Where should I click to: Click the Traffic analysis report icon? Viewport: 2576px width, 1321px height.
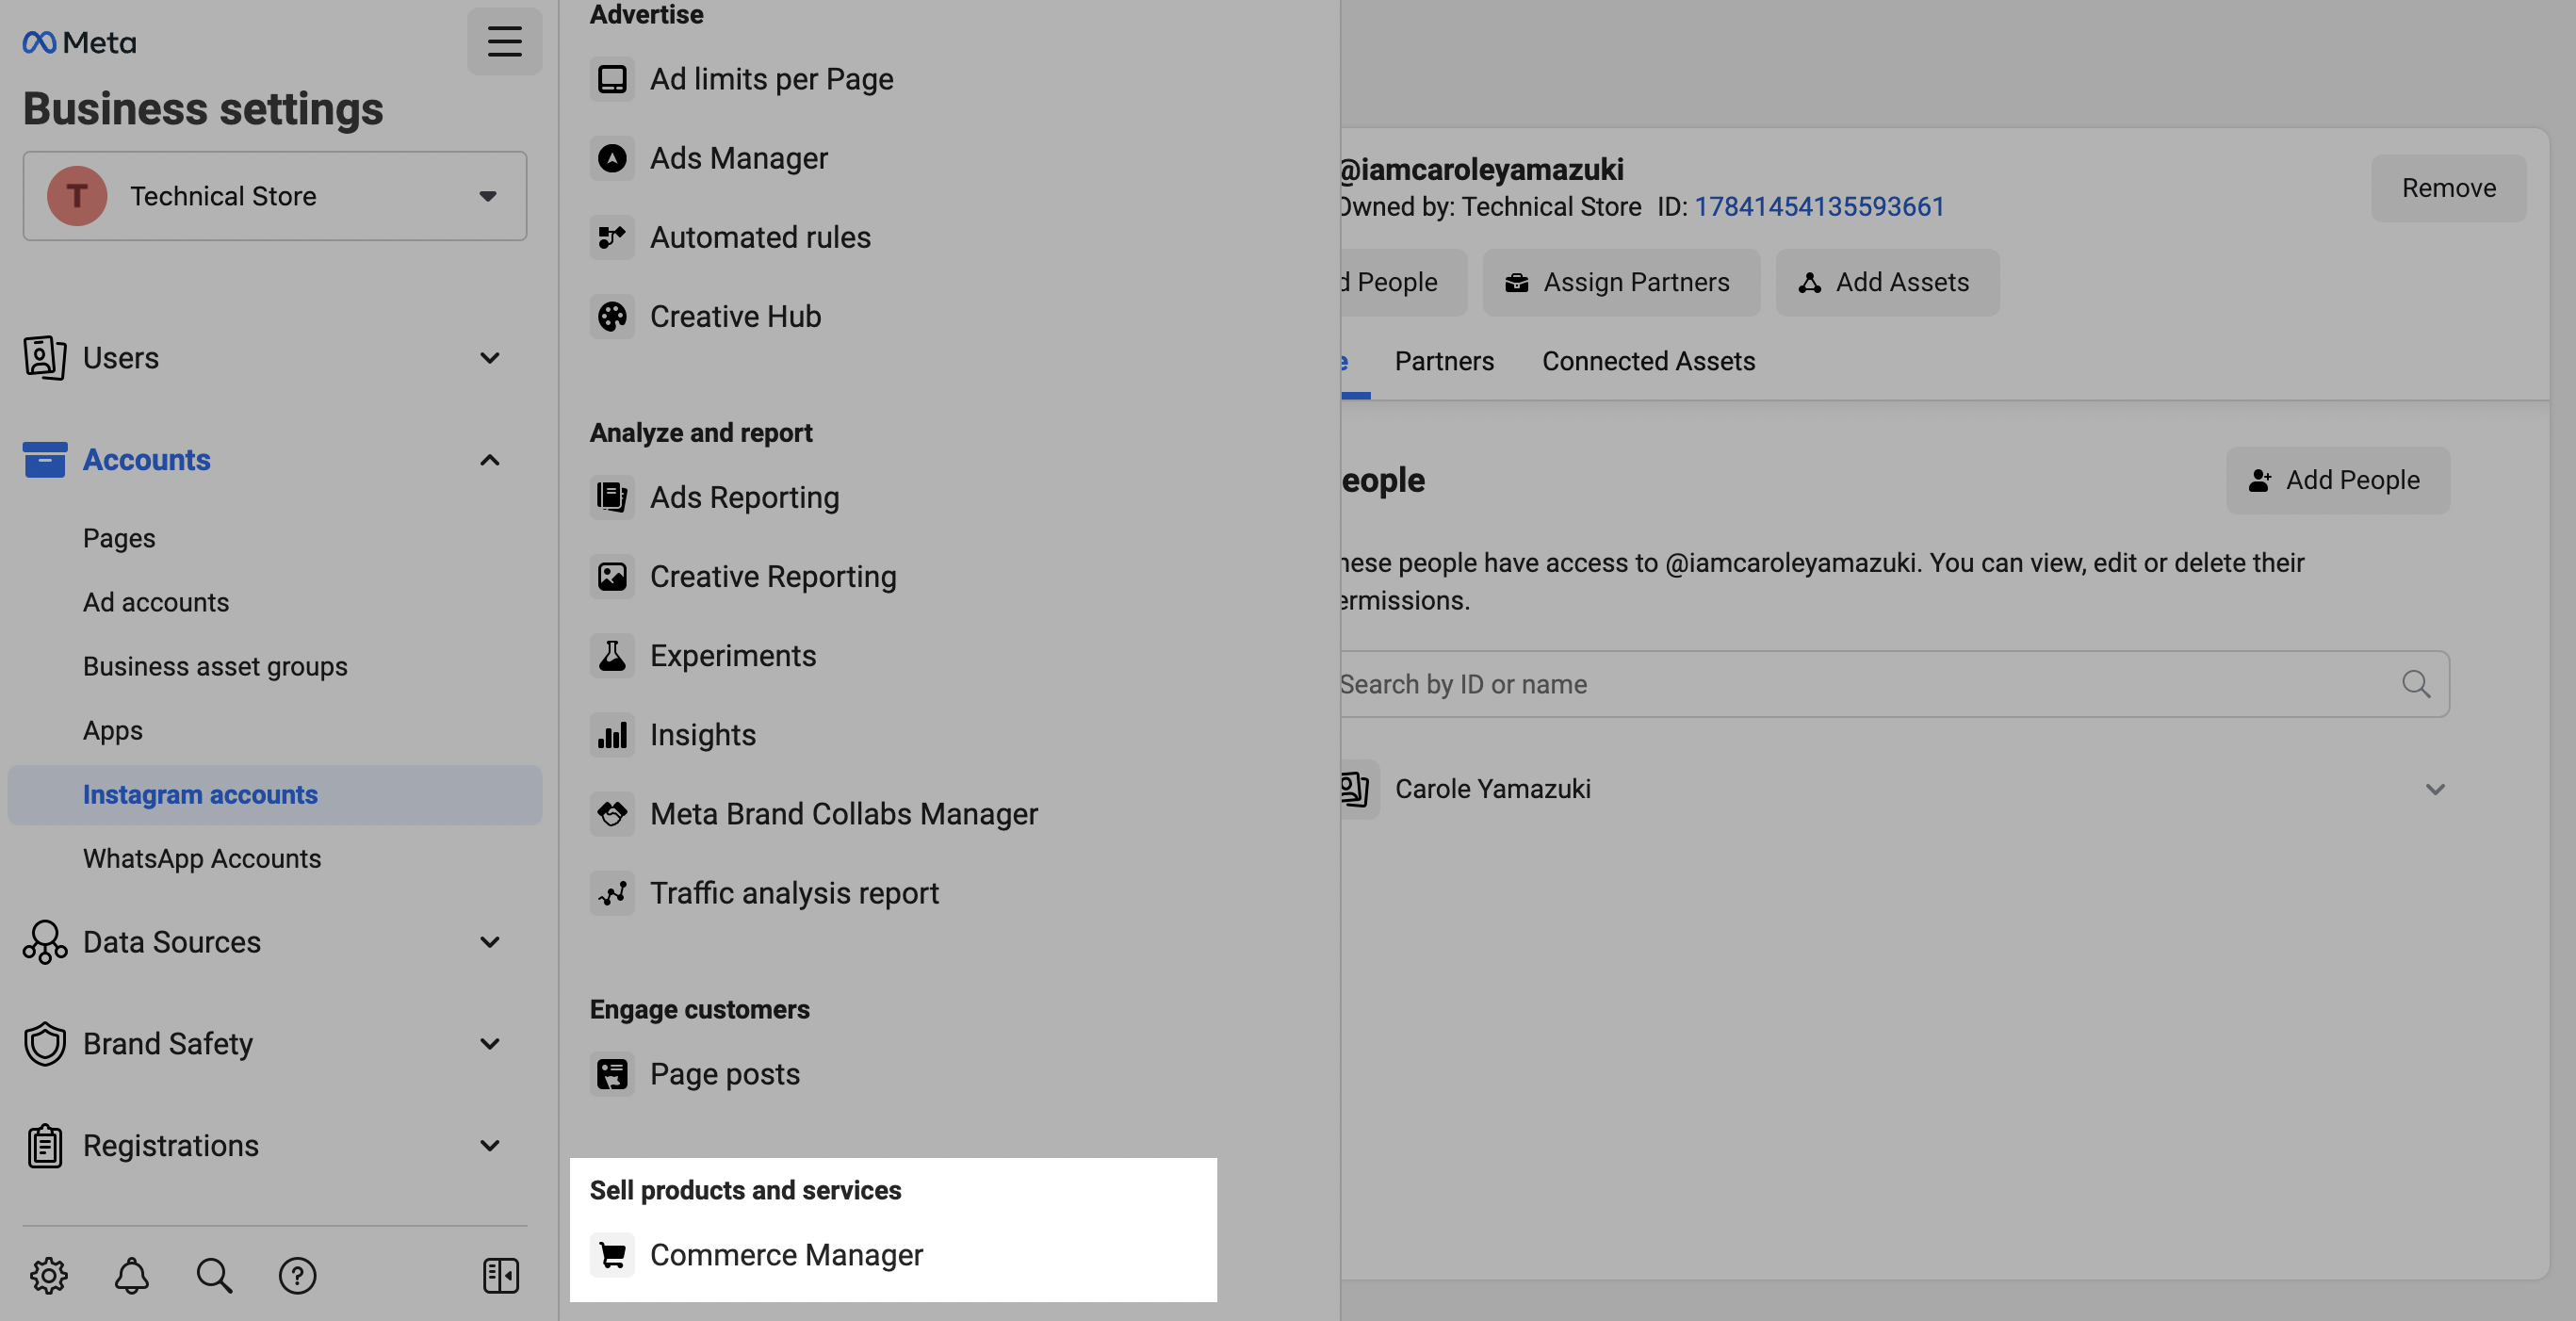610,891
